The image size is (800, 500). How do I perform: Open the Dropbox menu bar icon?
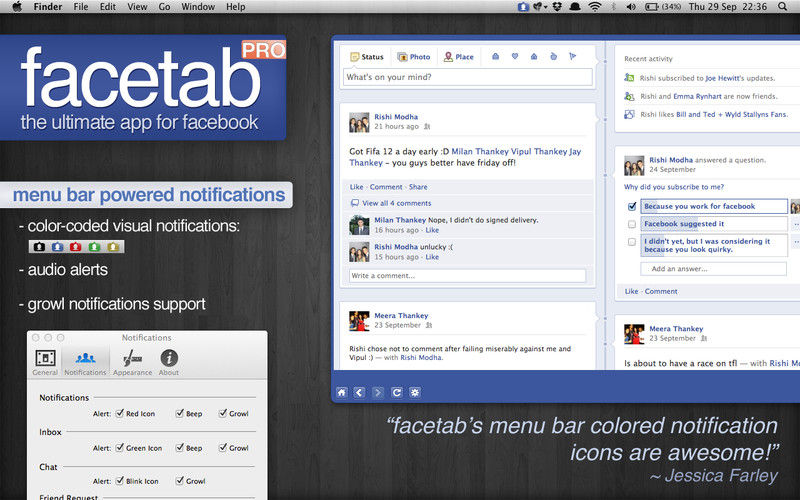click(x=558, y=7)
